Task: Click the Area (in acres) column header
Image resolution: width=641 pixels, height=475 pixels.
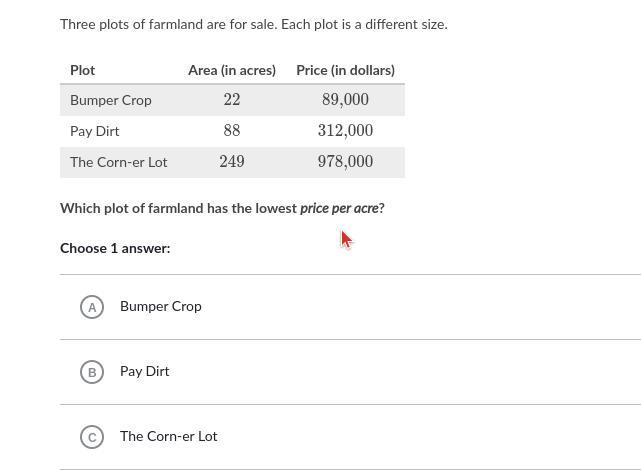Action: coord(232,70)
